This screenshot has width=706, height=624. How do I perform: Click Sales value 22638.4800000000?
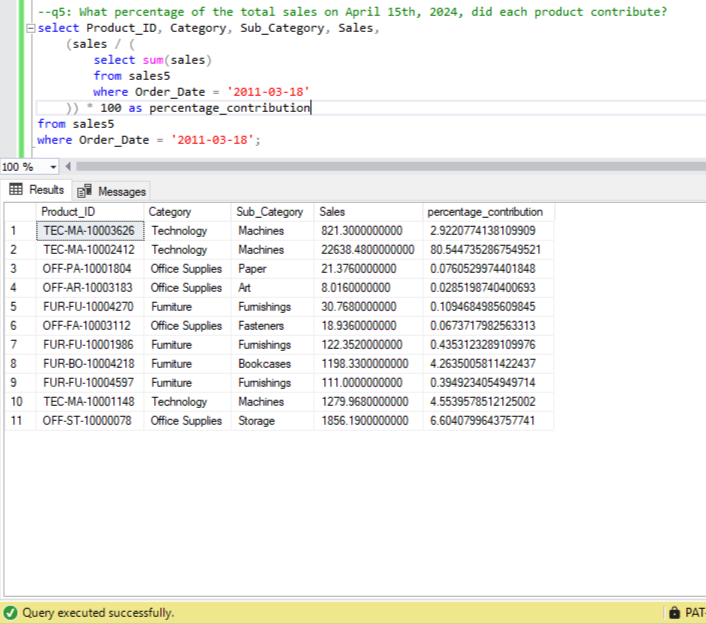tap(368, 250)
